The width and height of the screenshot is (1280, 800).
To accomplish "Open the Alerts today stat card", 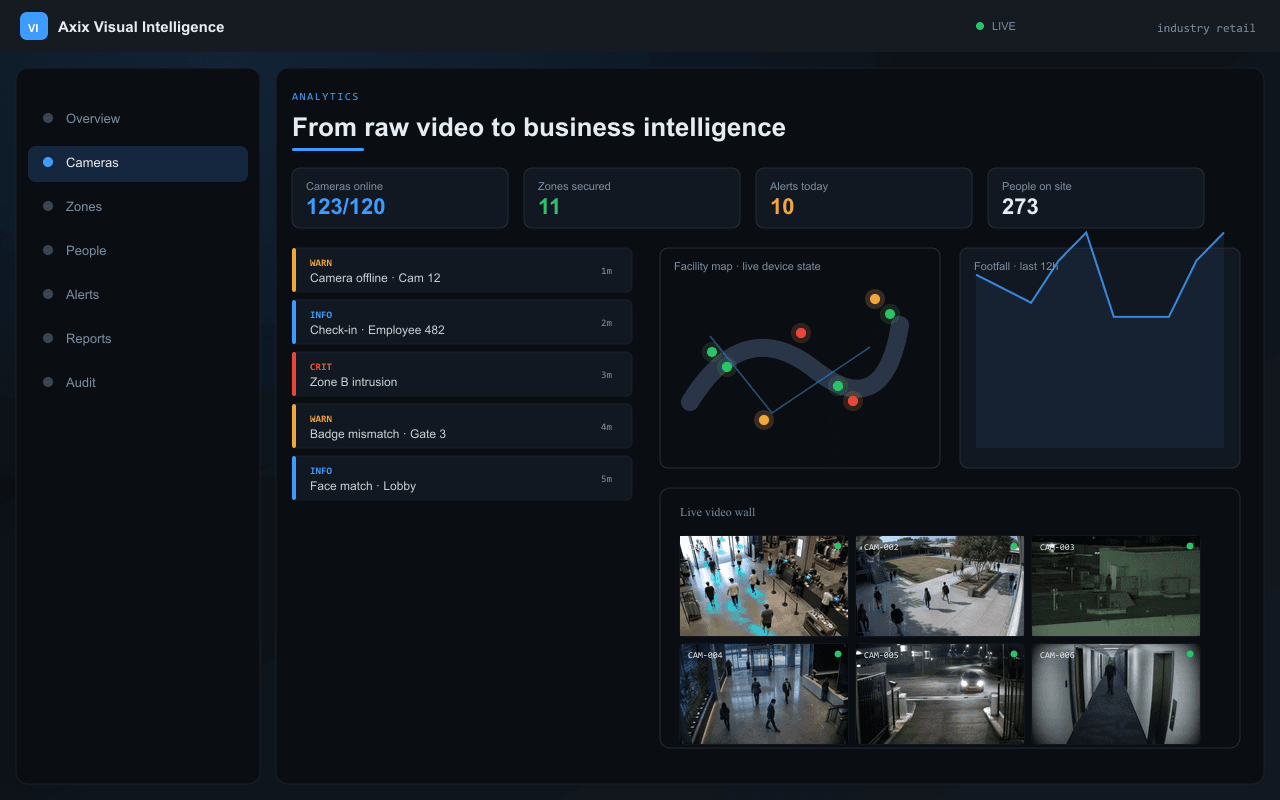I will [x=864, y=198].
